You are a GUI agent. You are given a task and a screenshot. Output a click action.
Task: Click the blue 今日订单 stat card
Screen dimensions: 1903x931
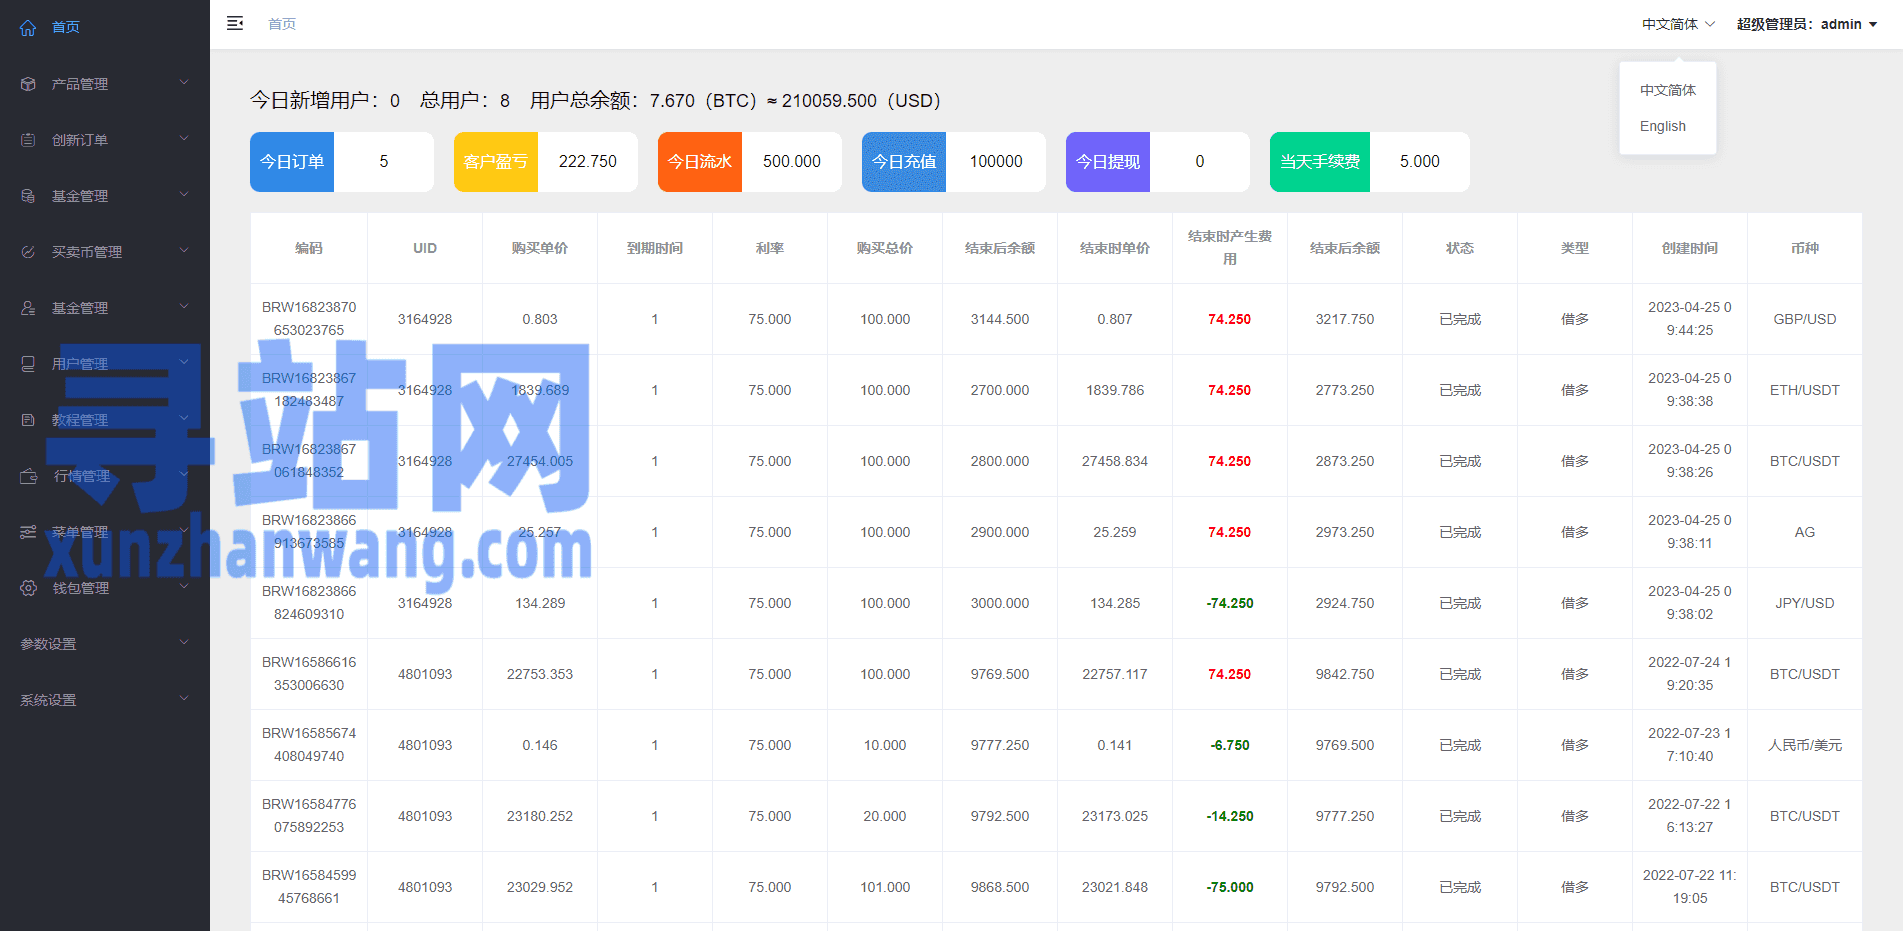(292, 162)
